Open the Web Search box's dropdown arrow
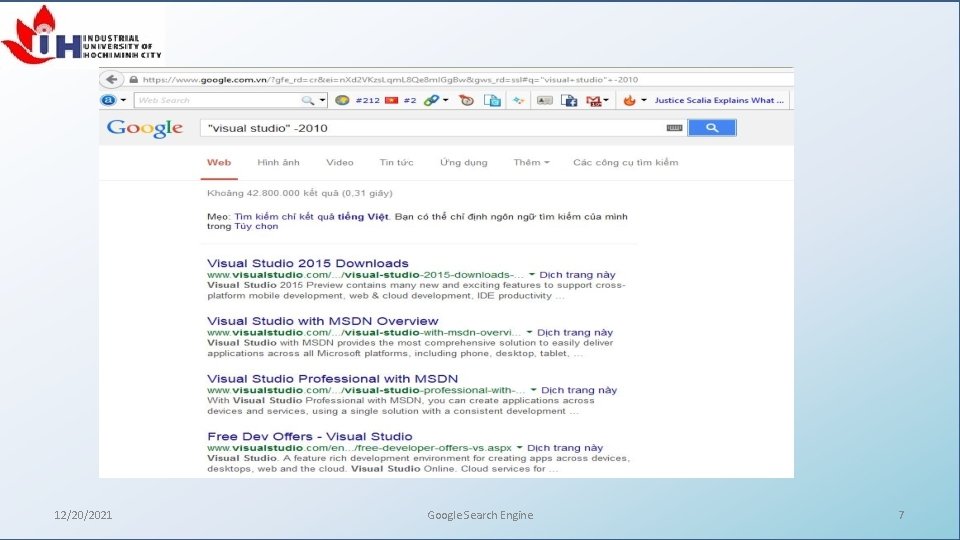The height and width of the screenshot is (540, 960). [x=322, y=100]
